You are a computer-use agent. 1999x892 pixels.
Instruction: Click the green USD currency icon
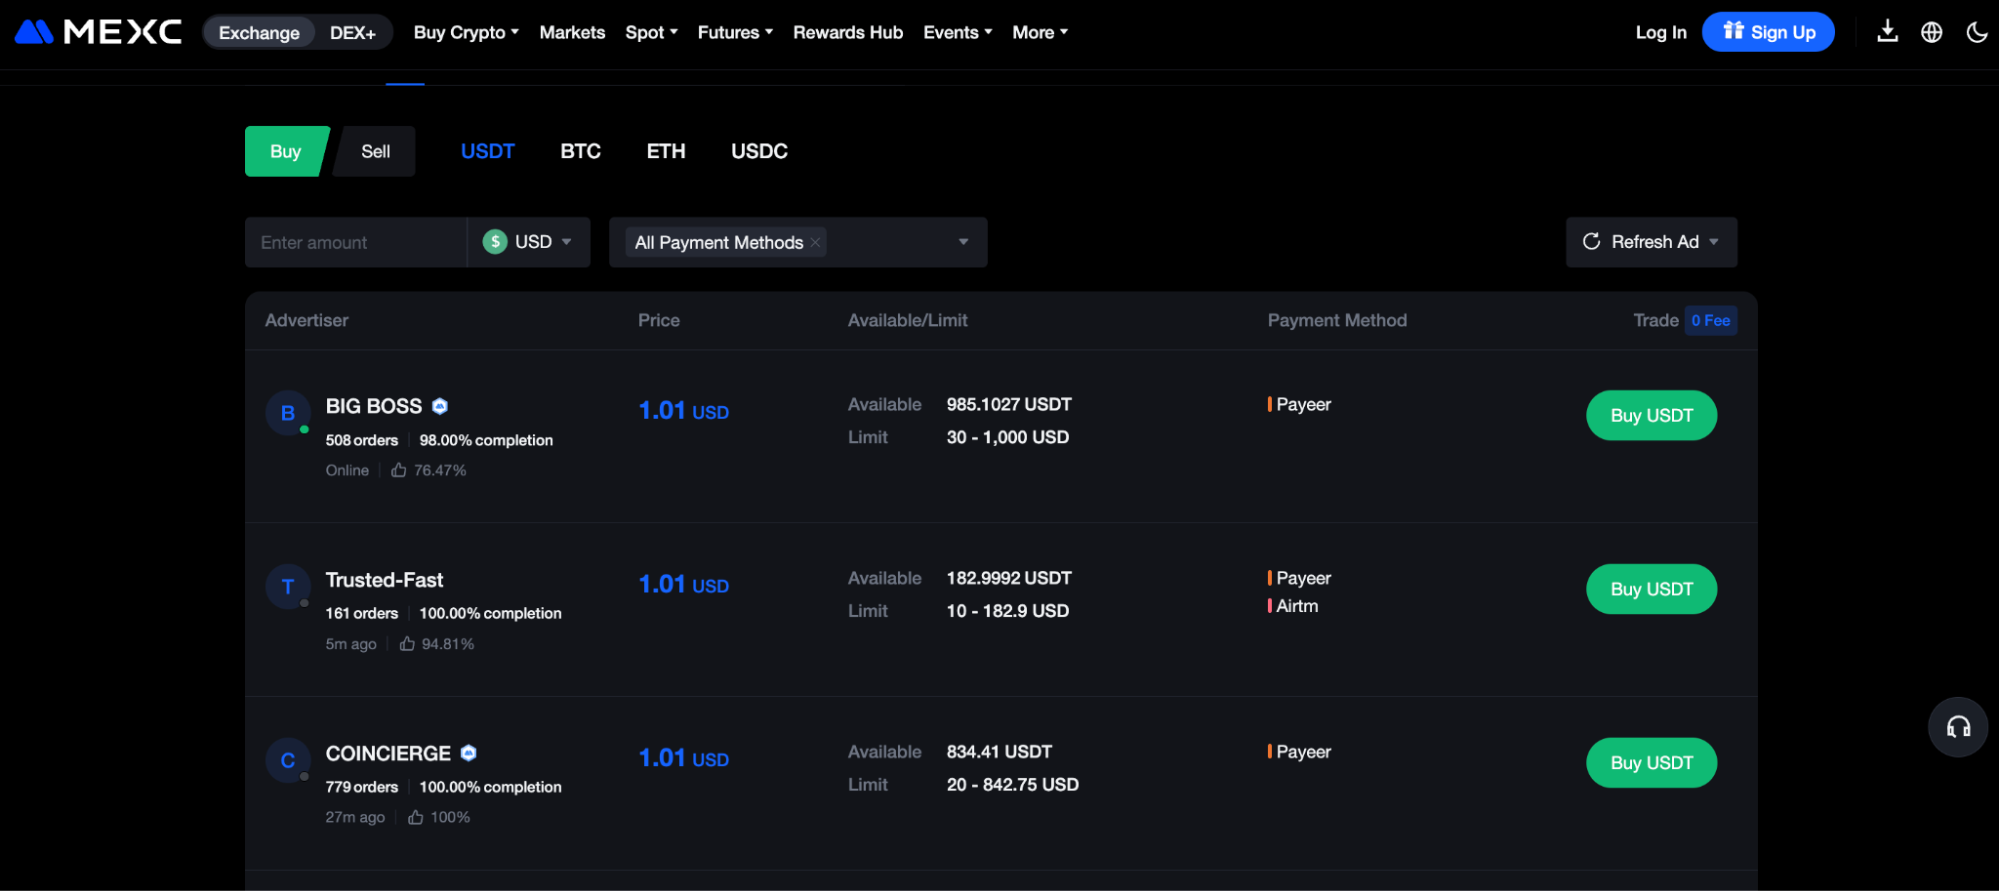[495, 242]
